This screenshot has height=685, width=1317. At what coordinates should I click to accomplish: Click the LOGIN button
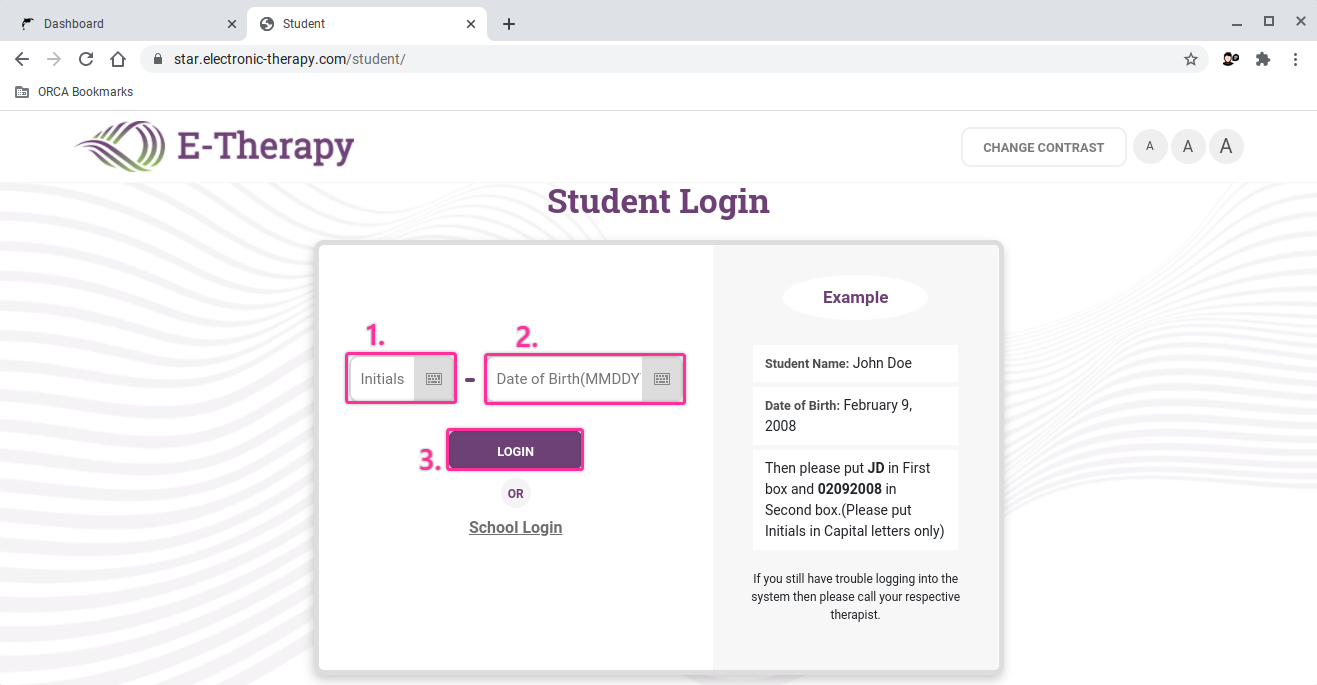515,450
